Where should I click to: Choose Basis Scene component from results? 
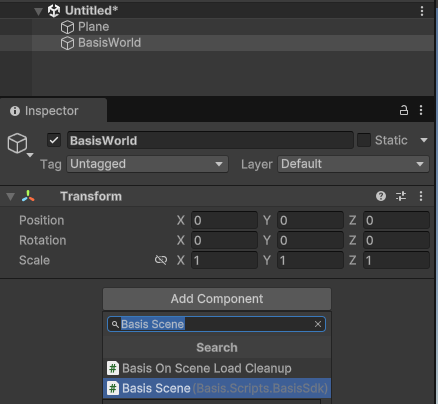(x=217, y=388)
